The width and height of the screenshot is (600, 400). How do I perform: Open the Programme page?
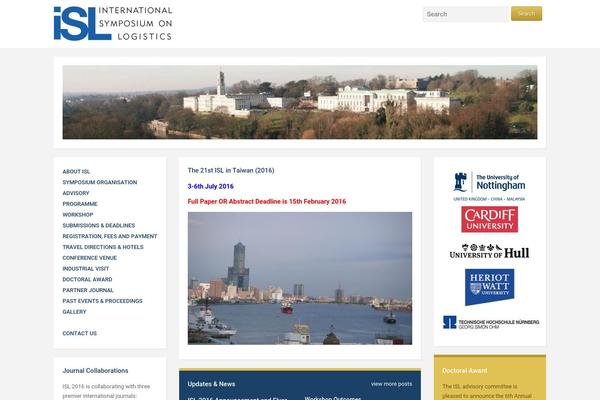coord(80,204)
